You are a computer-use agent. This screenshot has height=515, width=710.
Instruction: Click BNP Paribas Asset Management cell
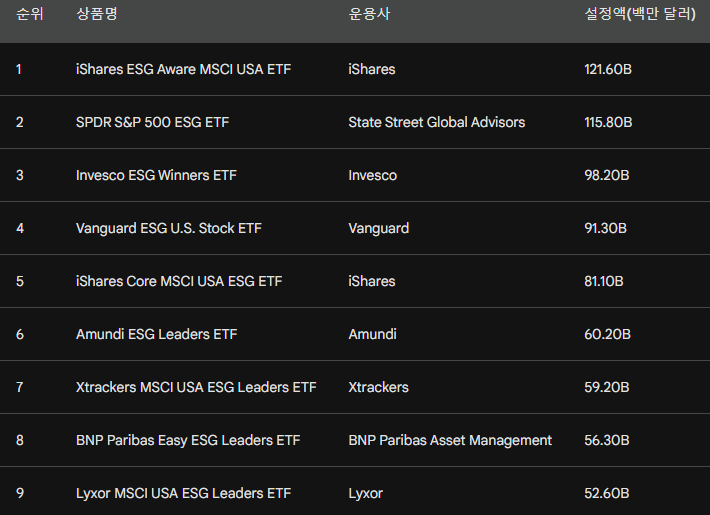[450, 440]
